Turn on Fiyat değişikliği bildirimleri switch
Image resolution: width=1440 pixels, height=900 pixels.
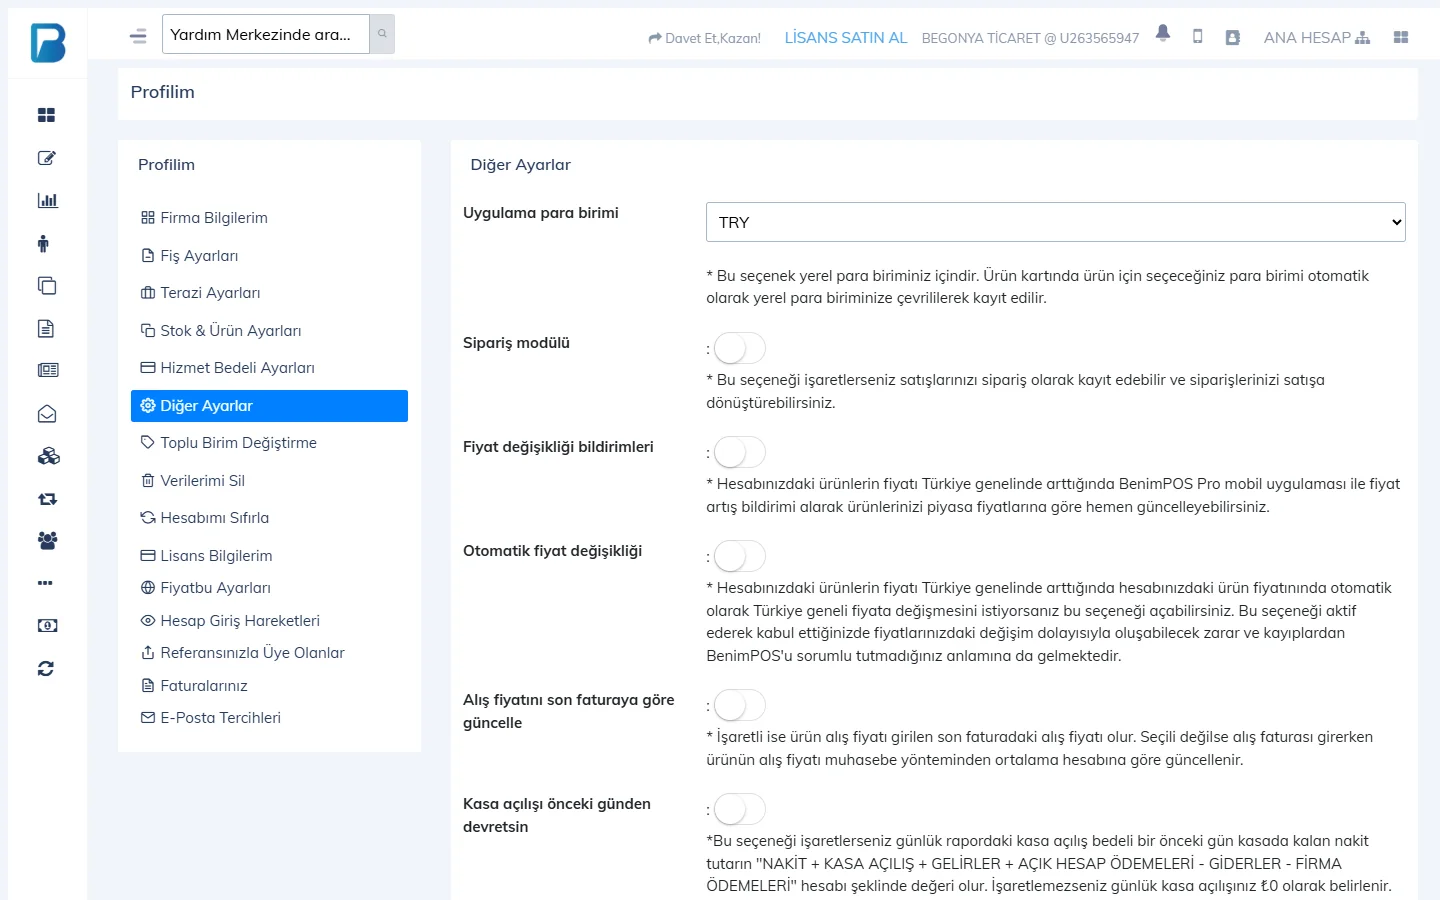click(x=739, y=453)
